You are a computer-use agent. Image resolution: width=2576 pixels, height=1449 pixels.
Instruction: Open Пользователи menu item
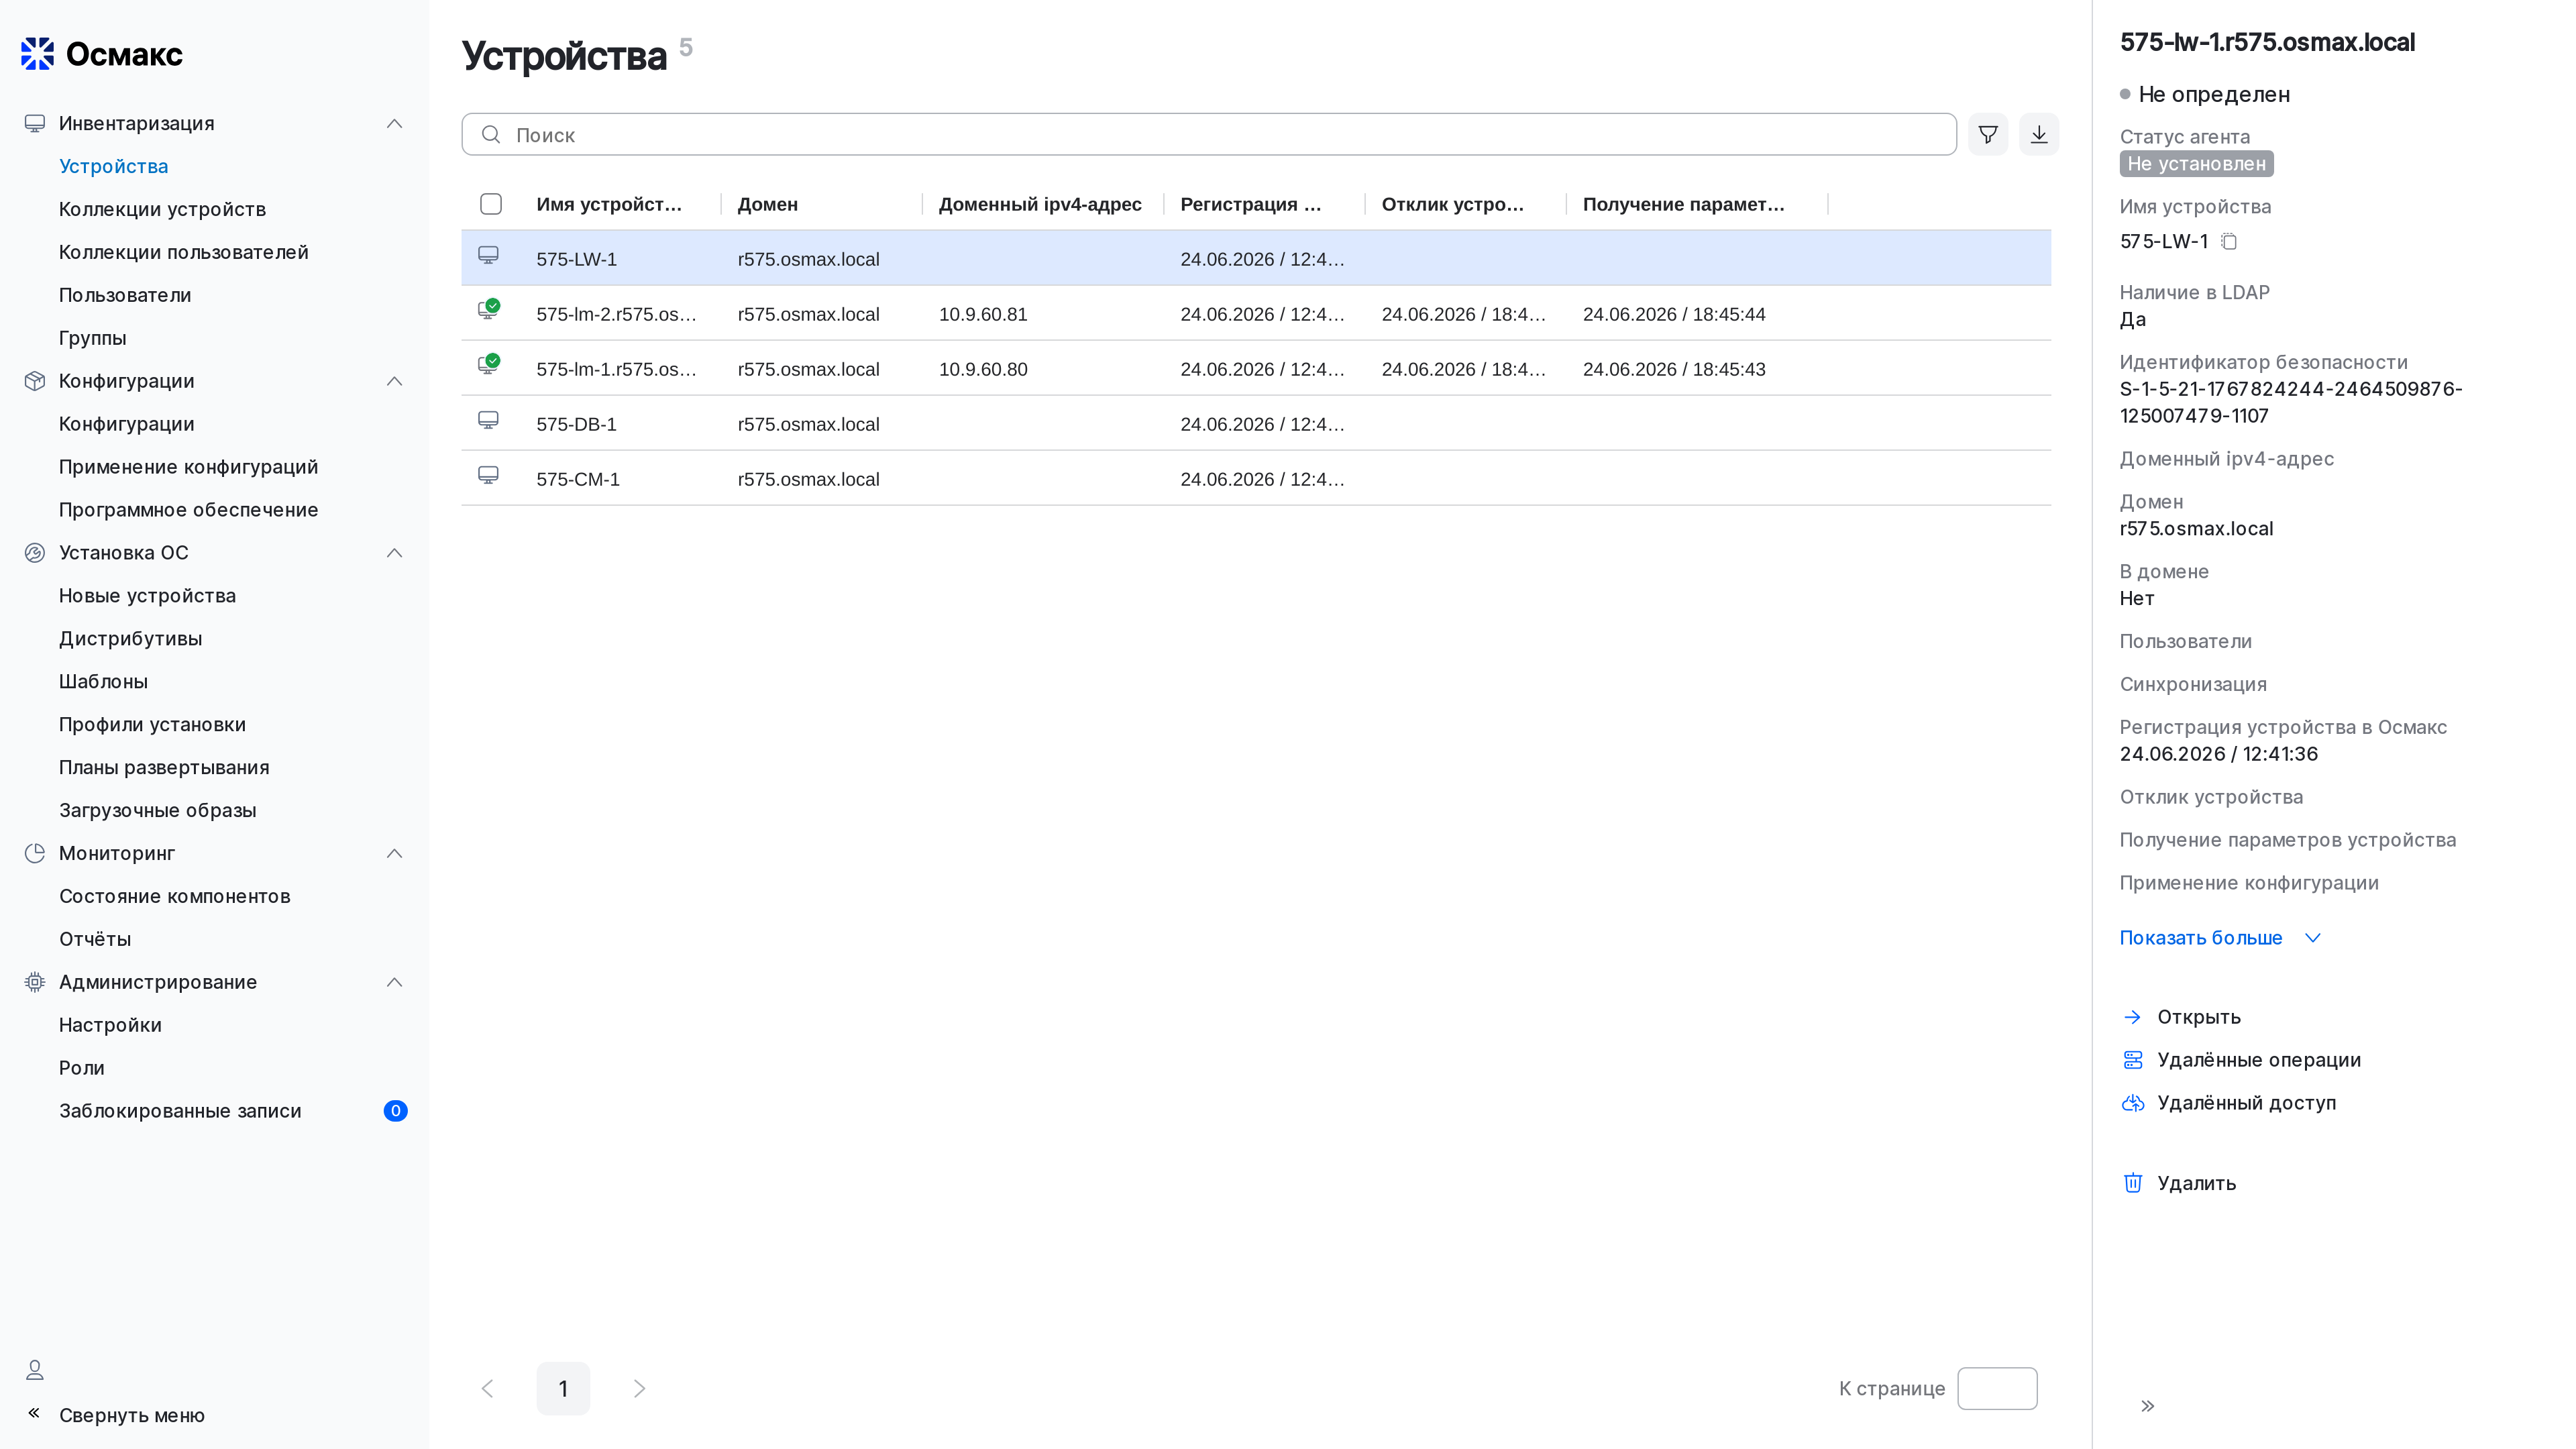pos(125,295)
